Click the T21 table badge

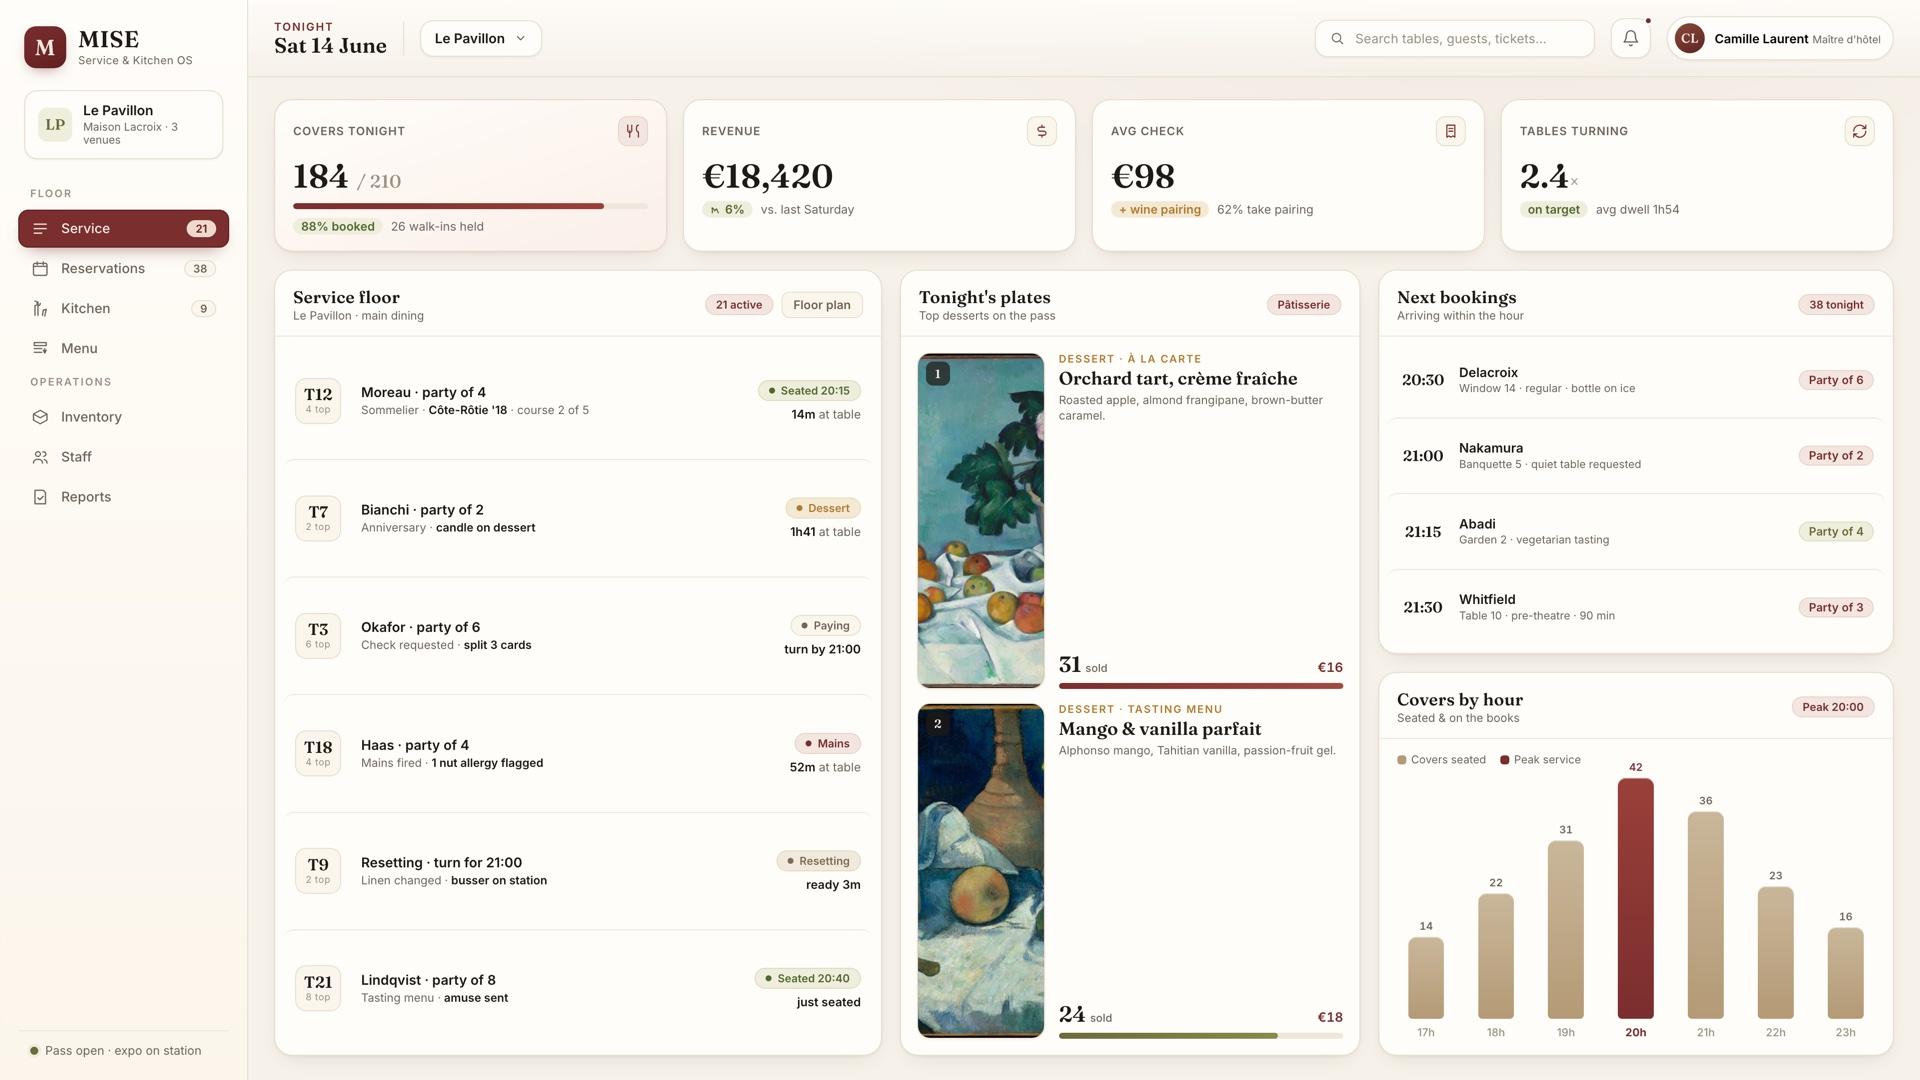tap(318, 988)
